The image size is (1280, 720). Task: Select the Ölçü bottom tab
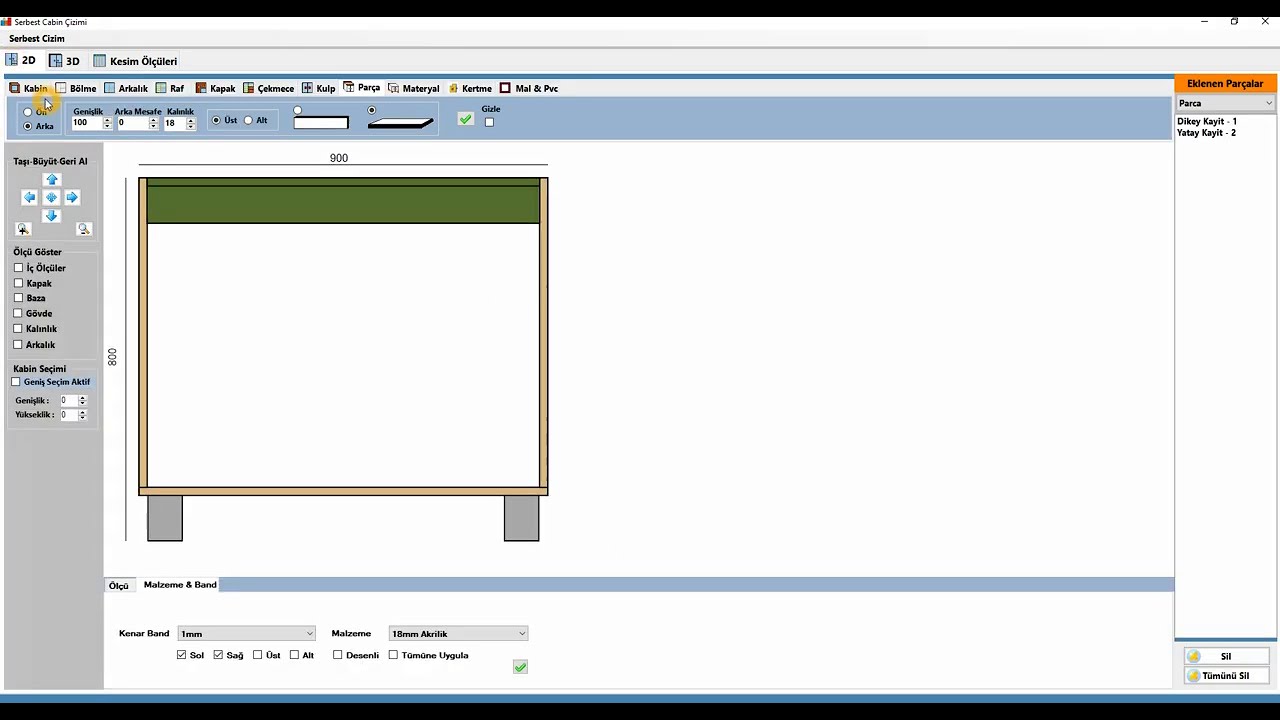coord(119,585)
